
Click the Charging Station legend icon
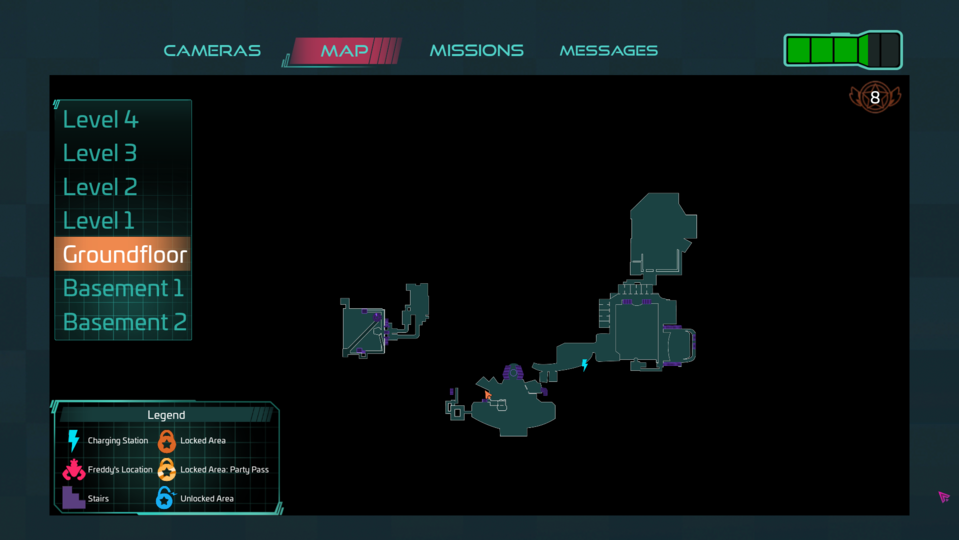point(73,440)
